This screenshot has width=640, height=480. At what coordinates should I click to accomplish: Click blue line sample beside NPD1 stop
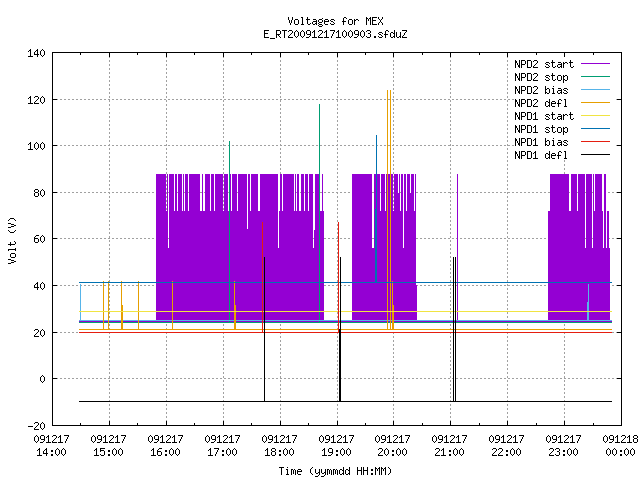596,129
